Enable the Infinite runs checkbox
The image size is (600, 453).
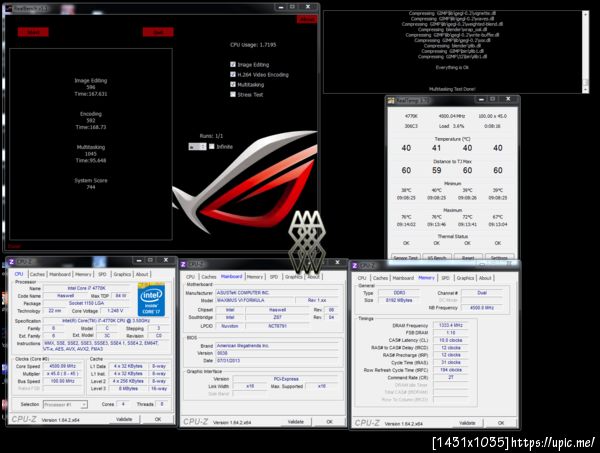pyautogui.click(x=212, y=147)
